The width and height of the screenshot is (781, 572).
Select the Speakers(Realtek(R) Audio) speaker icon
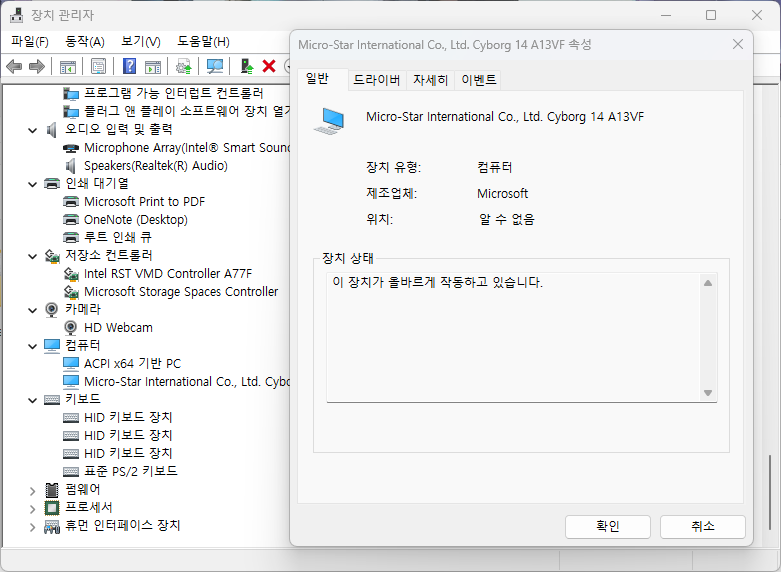[x=71, y=166]
